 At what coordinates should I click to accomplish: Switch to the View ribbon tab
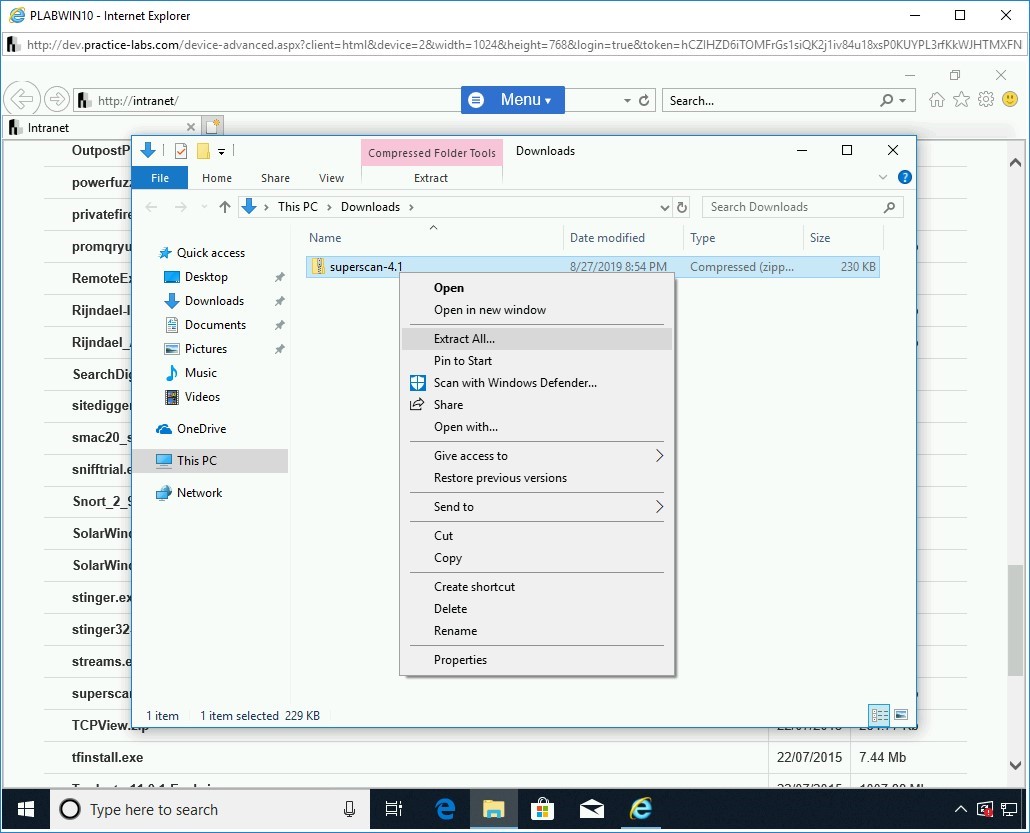(x=331, y=178)
